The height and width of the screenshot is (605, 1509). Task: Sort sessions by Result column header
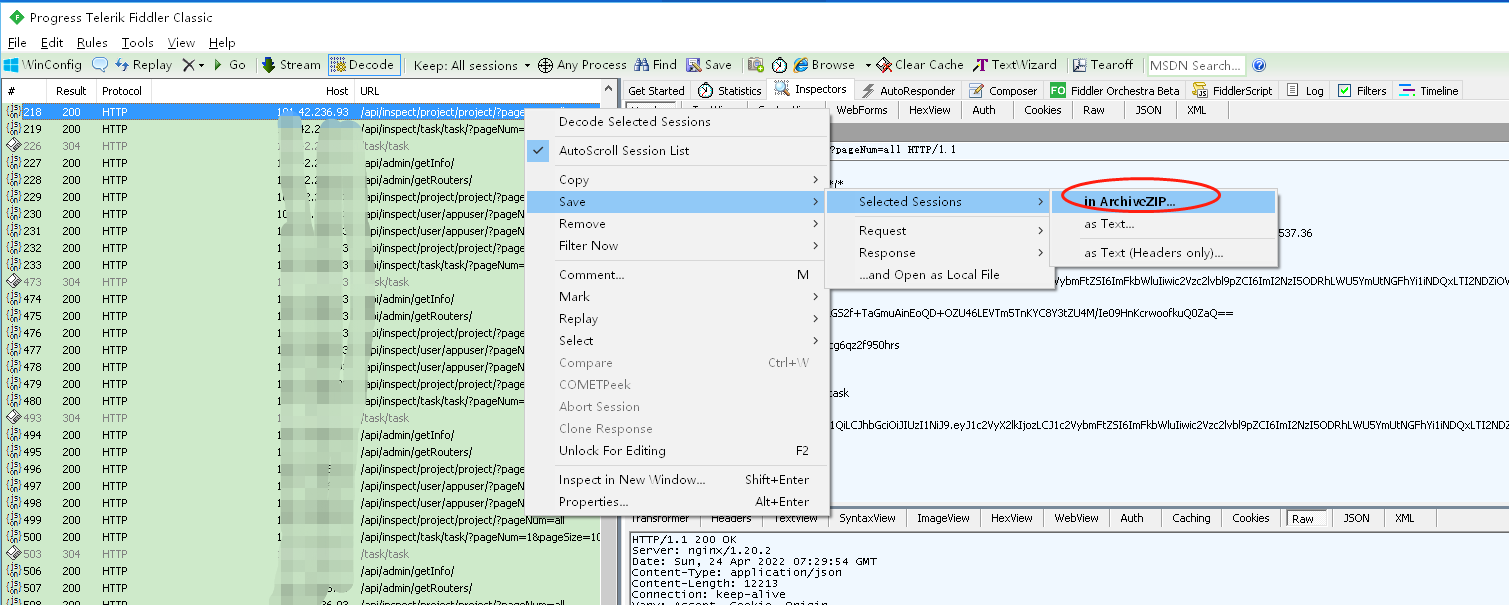[x=72, y=91]
